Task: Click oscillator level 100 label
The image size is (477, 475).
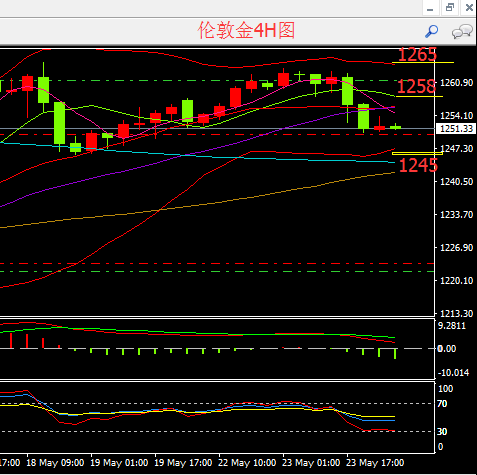Action: [x=445, y=389]
